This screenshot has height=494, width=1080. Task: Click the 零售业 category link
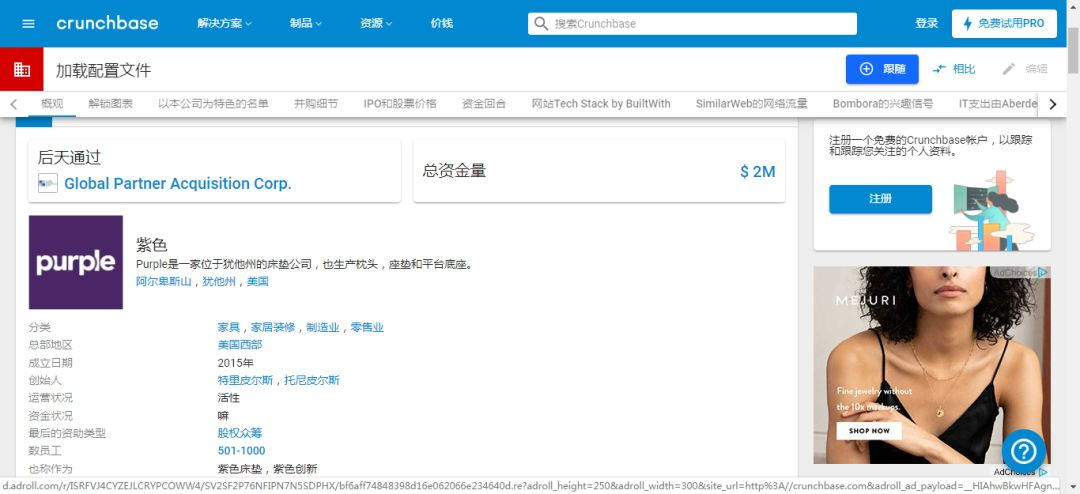[x=367, y=327]
